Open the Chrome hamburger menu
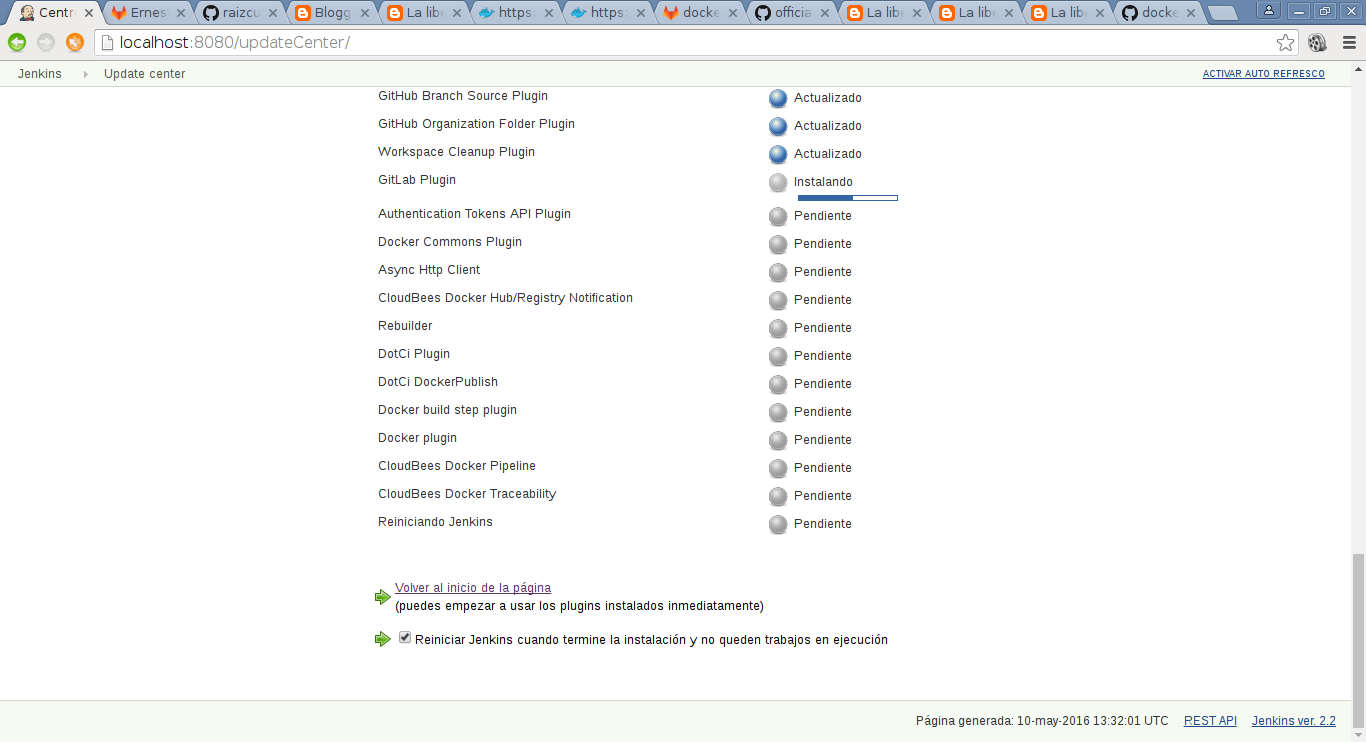 pyautogui.click(x=1347, y=43)
